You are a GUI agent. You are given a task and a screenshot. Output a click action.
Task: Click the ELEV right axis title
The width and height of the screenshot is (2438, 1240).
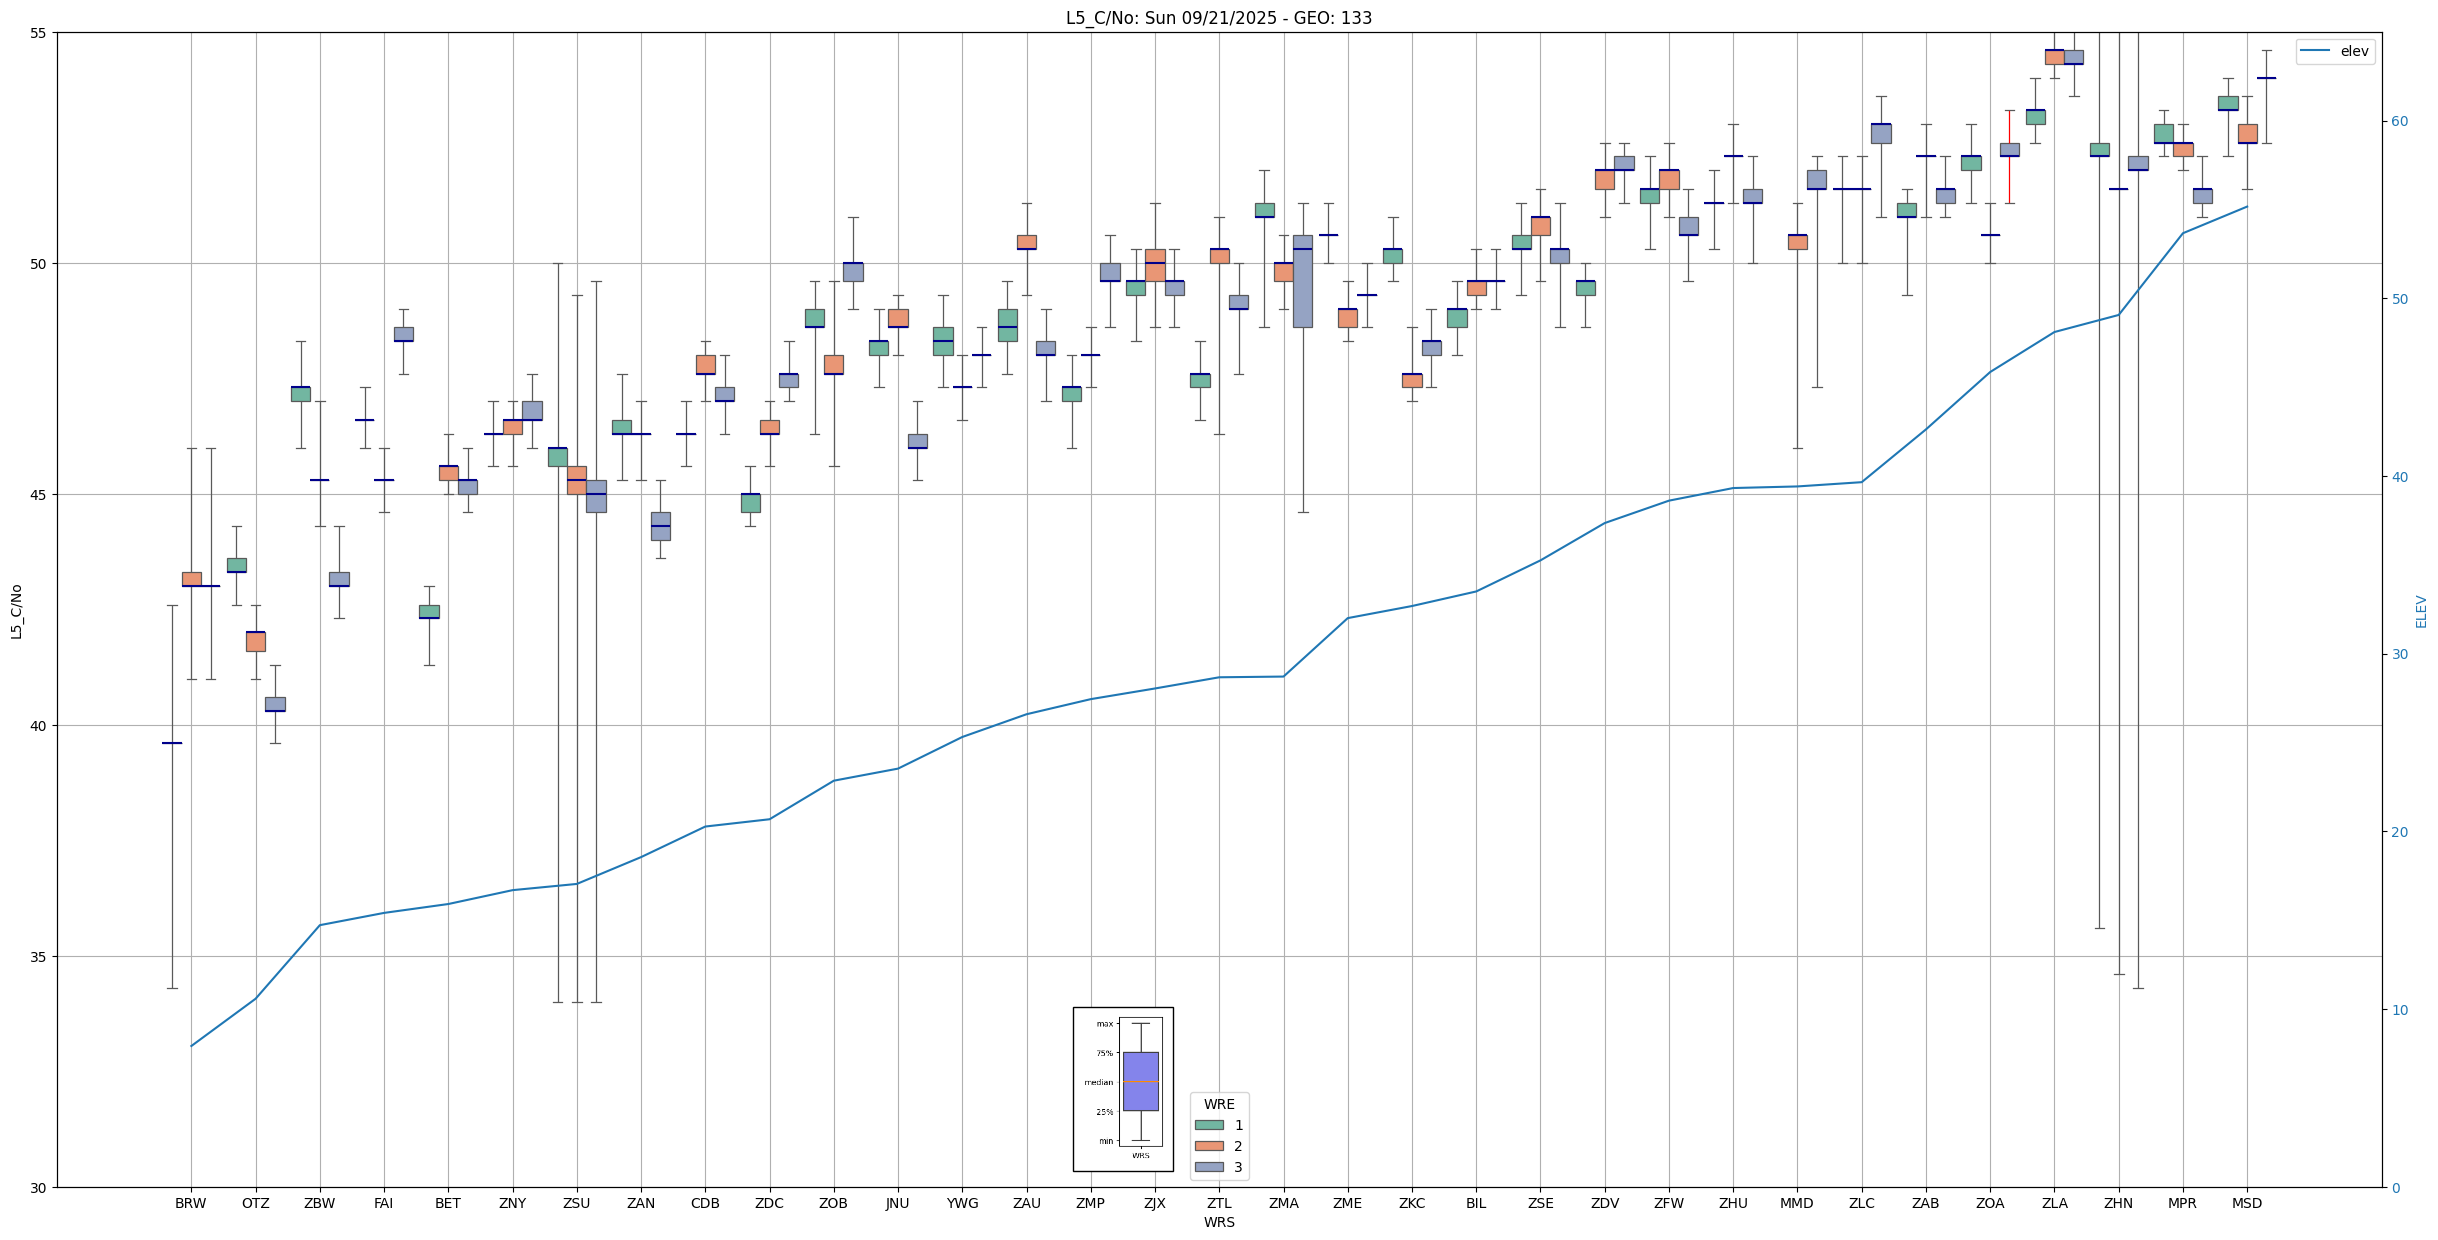(2421, 611)
